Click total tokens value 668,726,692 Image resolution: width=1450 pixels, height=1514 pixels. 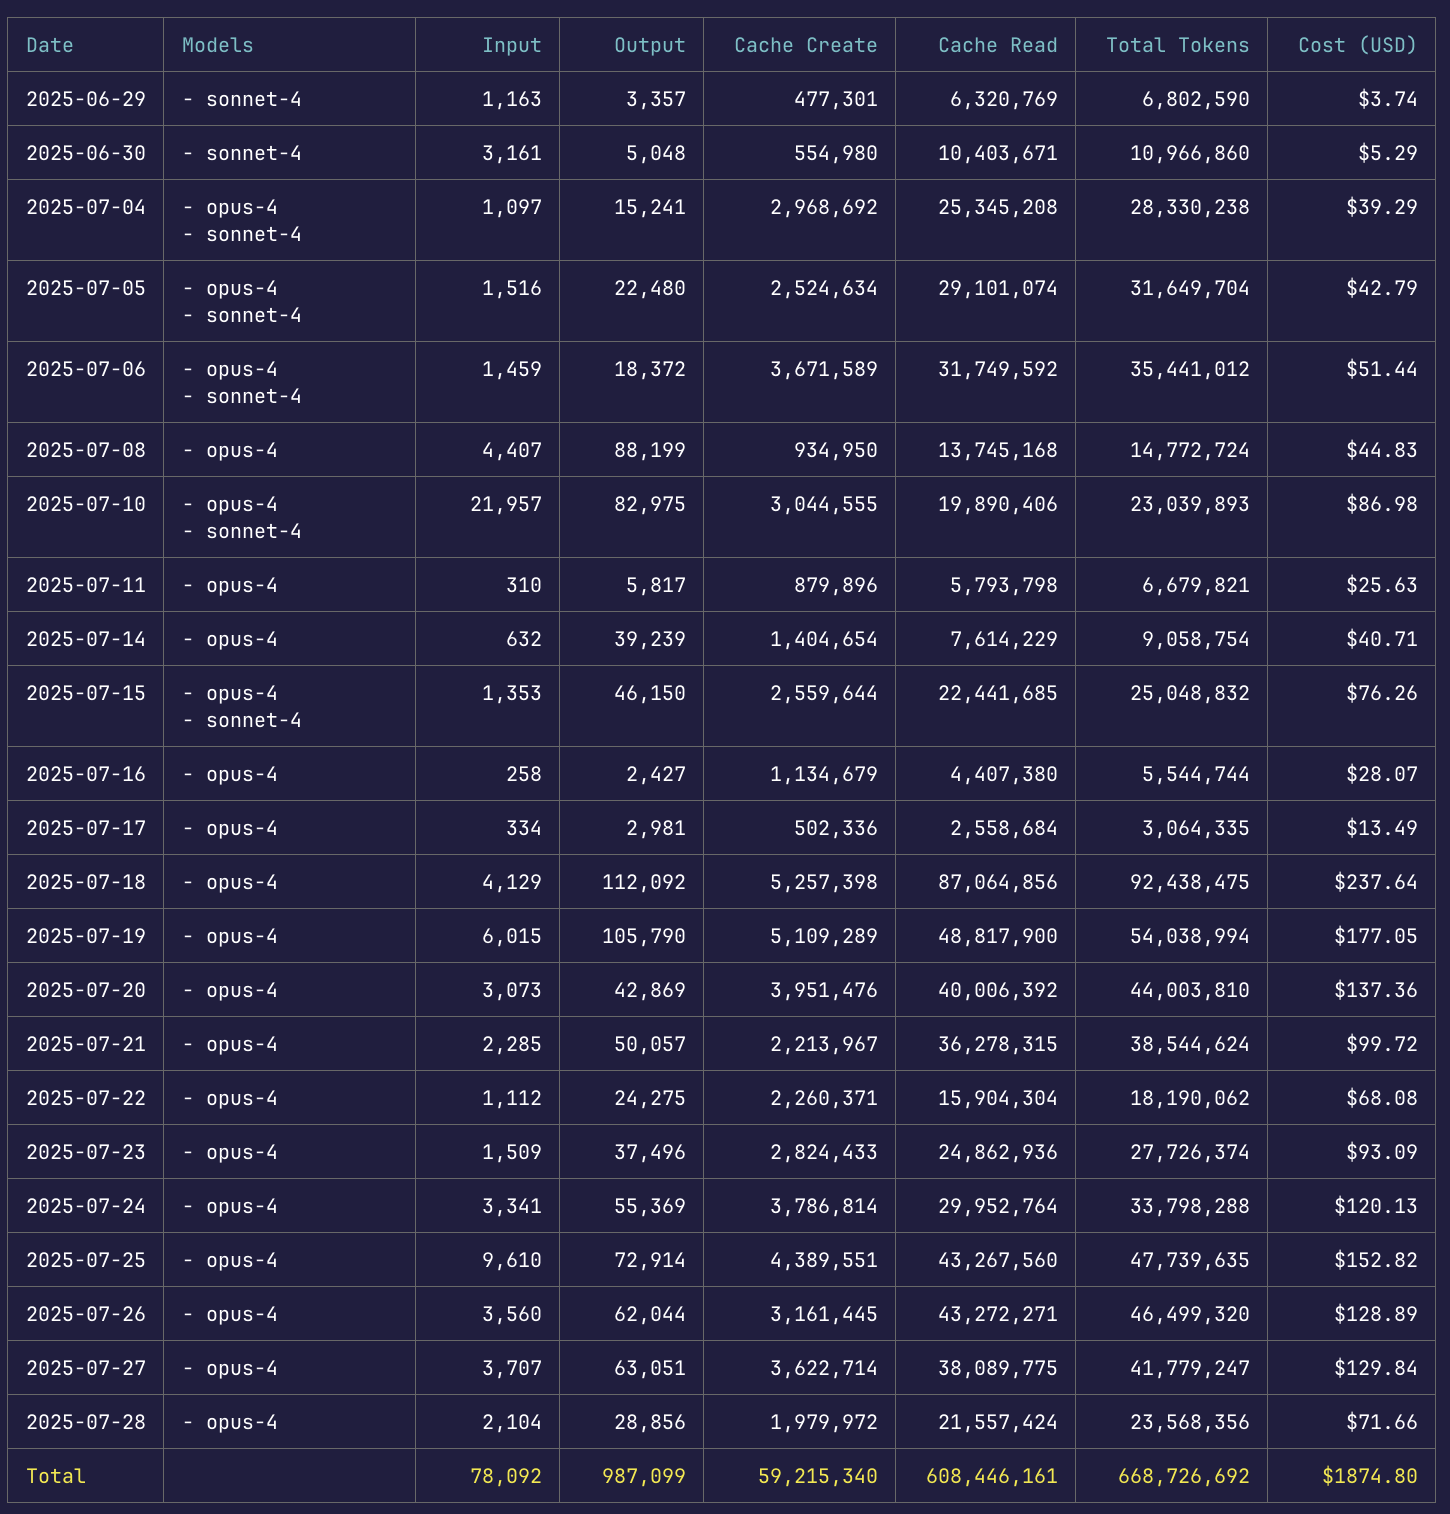pyautogui.click(x=1177, y=1476)
